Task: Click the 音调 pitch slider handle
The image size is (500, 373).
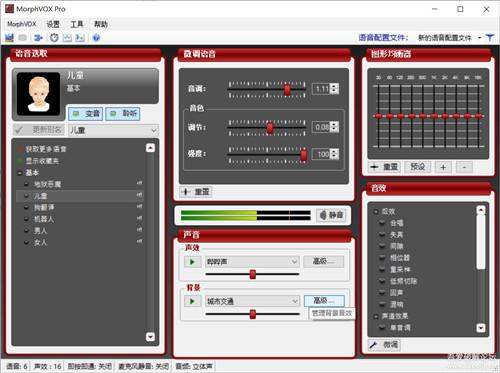Action: (x=287, y=89)
